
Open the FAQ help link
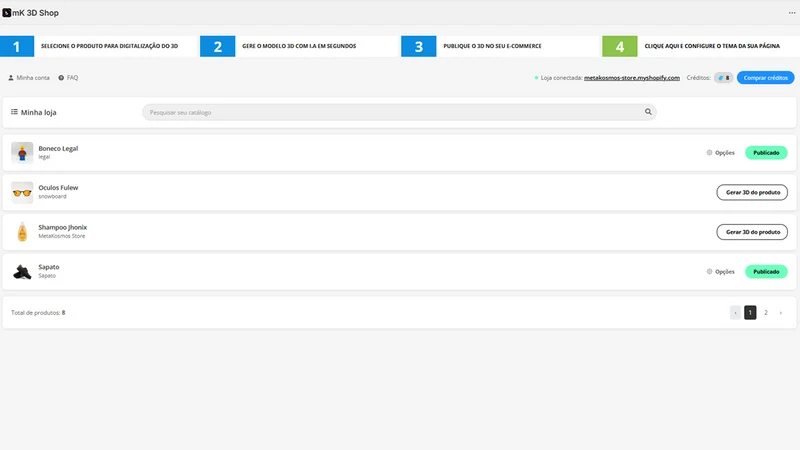tap(68, 78)
